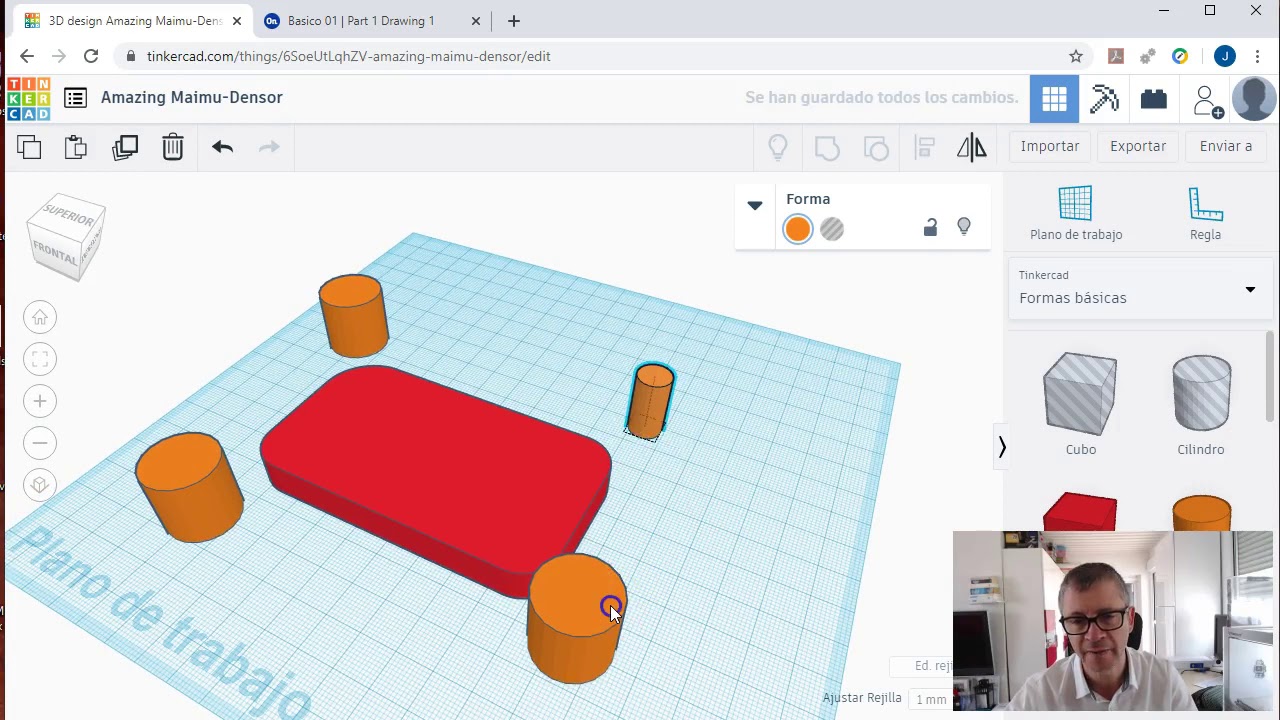Open the browser profile J avatar
Viewport: 1280px width, 720px height.
tap(1225, 56)
